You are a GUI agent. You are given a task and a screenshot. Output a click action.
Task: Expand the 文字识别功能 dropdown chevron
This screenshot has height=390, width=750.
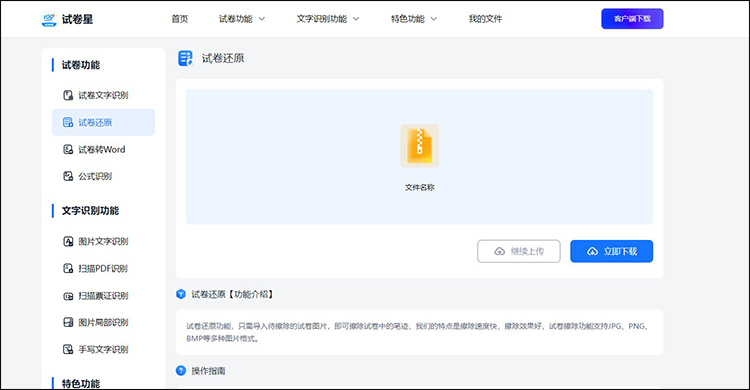pyautogui.click(x=356, y=19)
